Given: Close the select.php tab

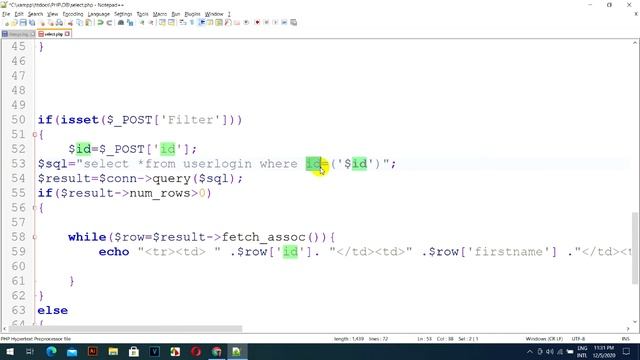Looking at the screenshot, I should tap(67, 34).
